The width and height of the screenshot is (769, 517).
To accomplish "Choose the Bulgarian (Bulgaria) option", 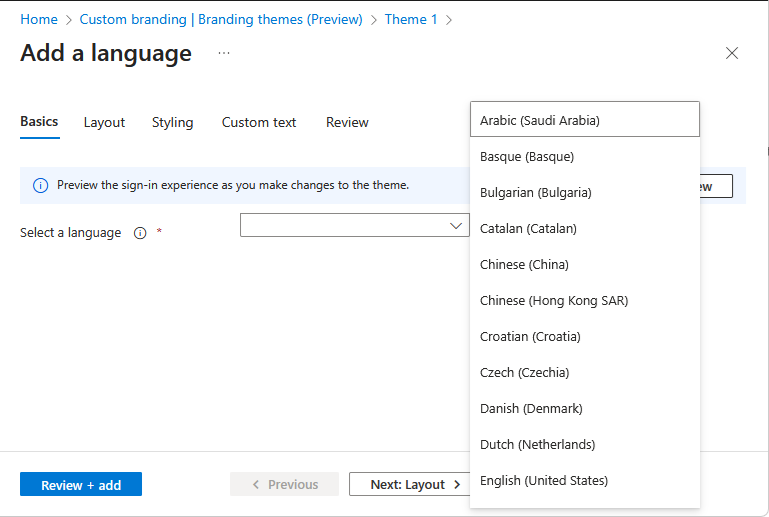I will pos(536,192).
